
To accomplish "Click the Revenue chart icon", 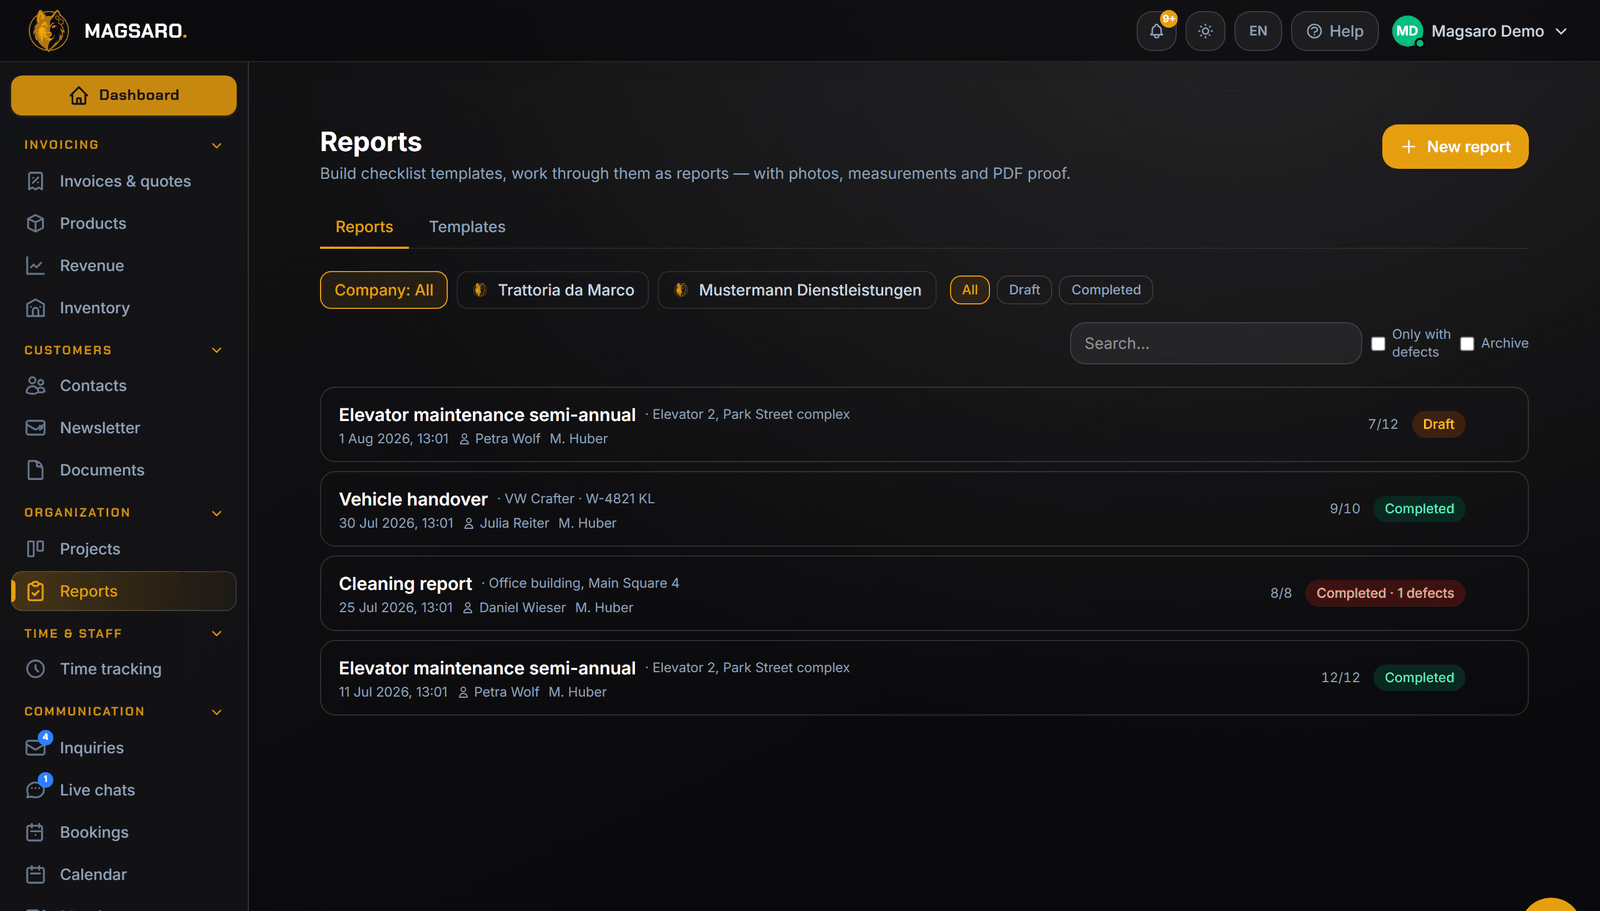I will coord(36,266).
